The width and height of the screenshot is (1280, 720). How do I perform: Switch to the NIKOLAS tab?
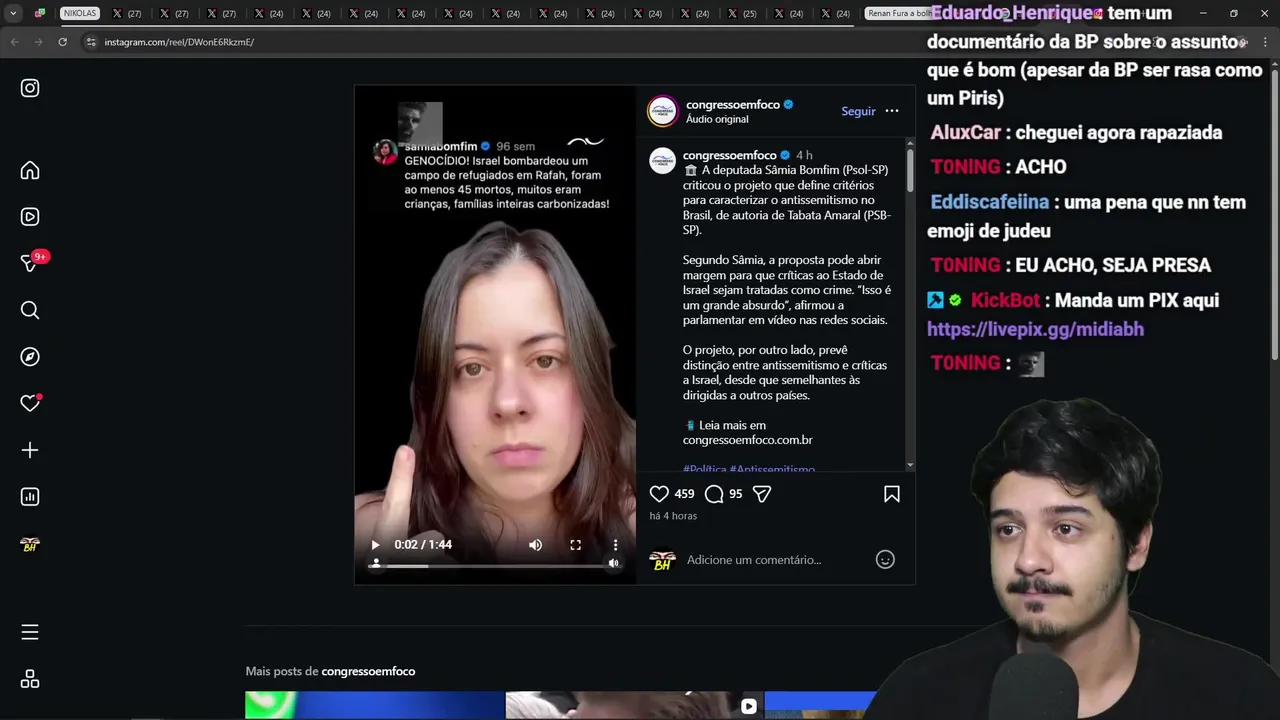[79, 13]
